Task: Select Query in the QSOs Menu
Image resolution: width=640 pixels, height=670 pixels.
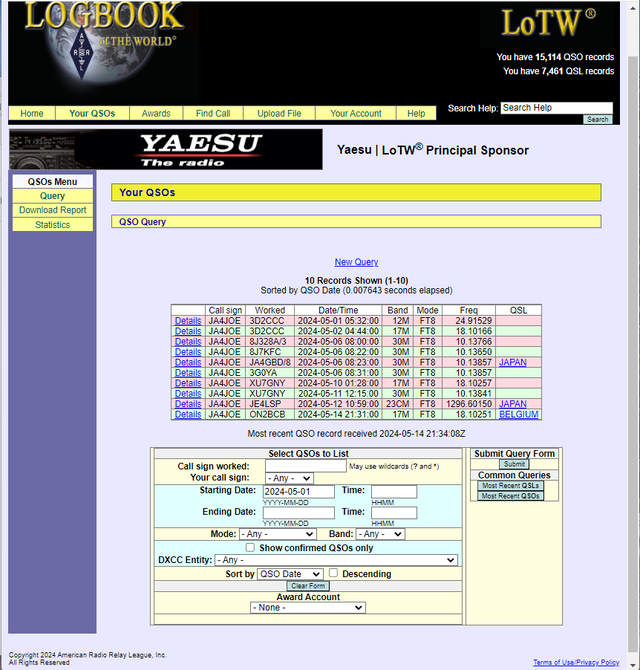Action: tap(53, 196)
